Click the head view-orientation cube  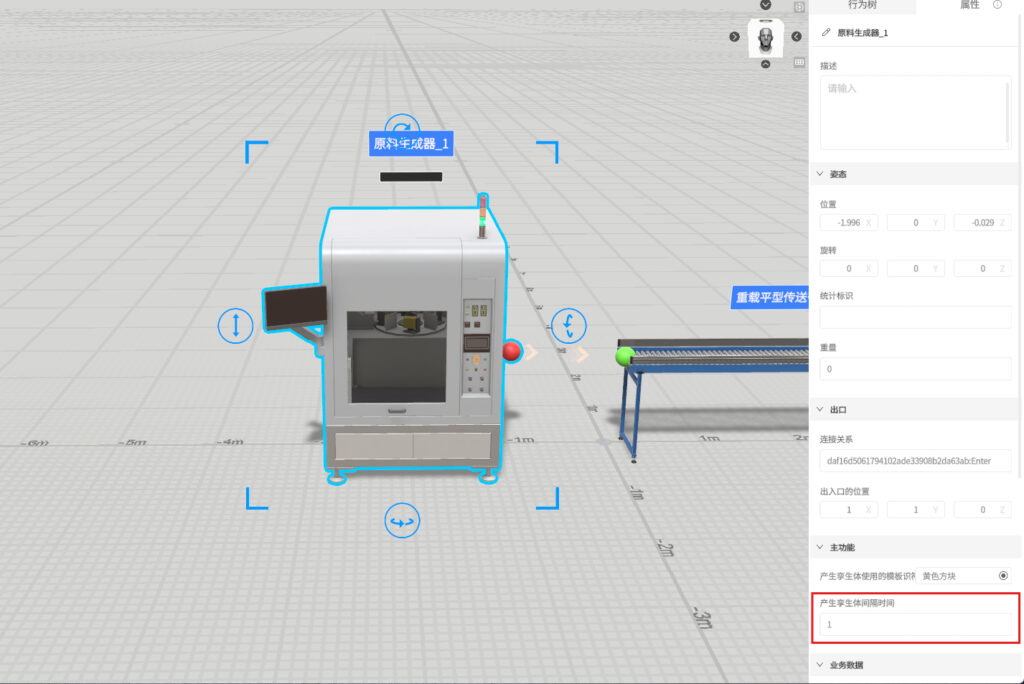tap(765, 37)
